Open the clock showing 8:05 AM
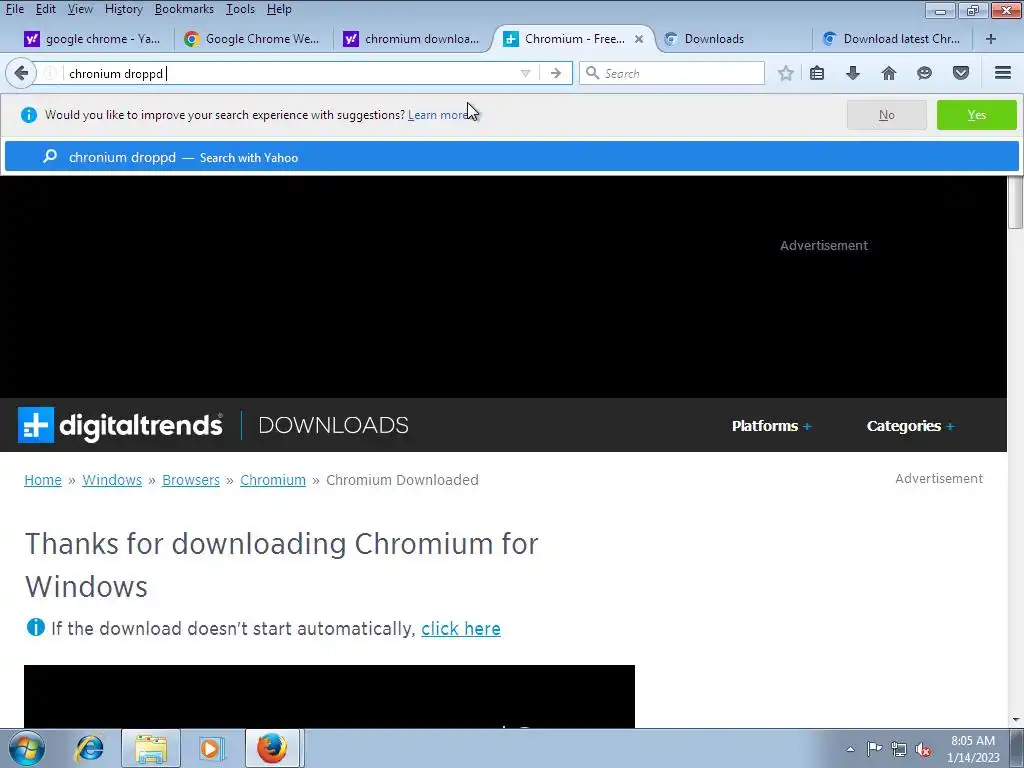 [x=973, y=749]
